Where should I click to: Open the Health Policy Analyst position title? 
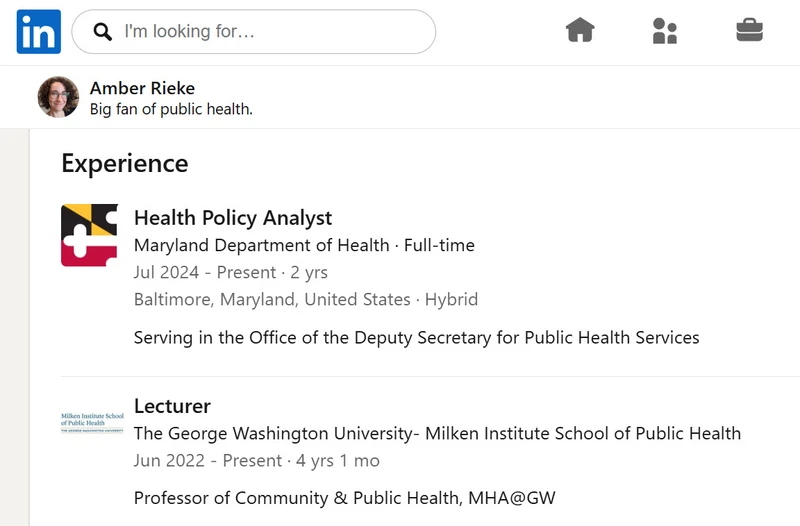click(233, 218)
